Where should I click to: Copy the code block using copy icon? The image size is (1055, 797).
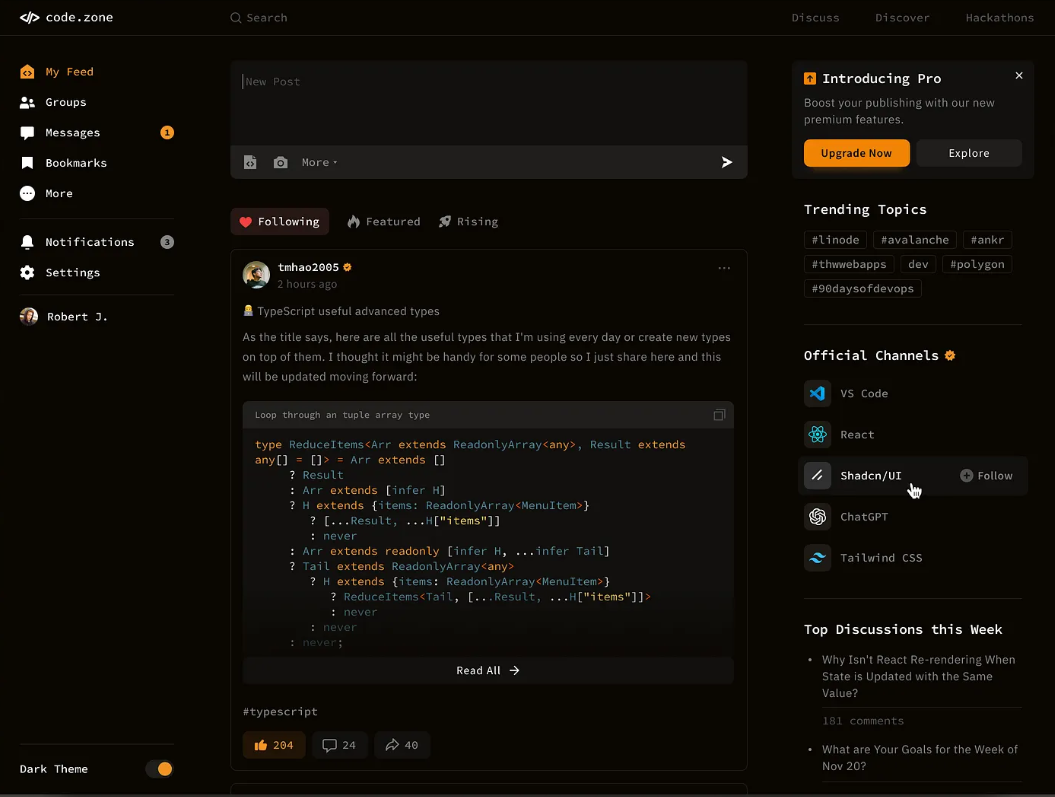tap(719, 415)
